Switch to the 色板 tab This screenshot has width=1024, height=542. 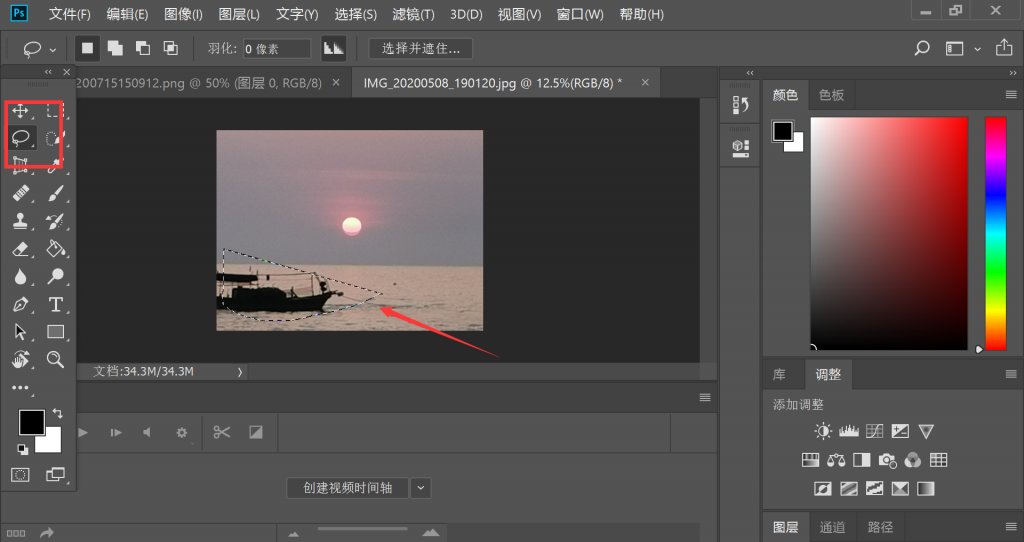pyautogui.click(x=831, y=95)
